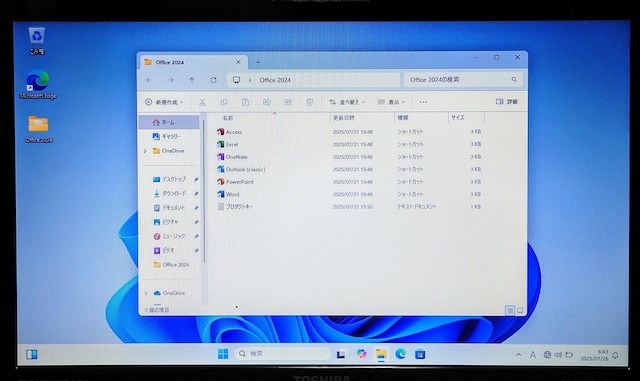Refresh the Office 2024 folder view
The height and width of the screenshot is (381, 640).
[x=213, y=80]
